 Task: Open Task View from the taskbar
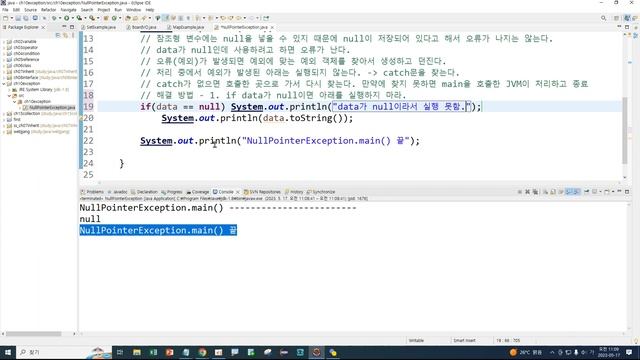(120, 352)
